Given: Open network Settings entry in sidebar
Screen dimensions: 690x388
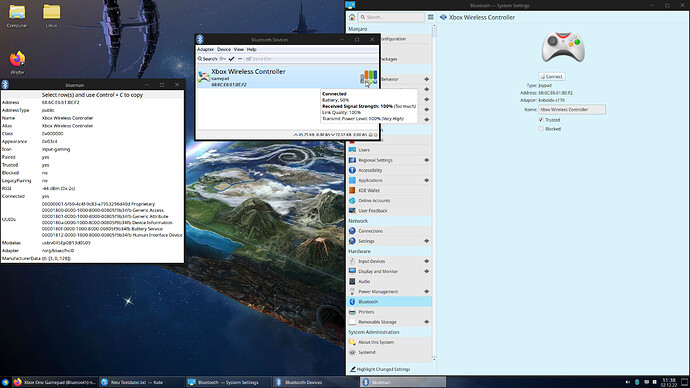Looking at the screenshot, I should point(389,241).
